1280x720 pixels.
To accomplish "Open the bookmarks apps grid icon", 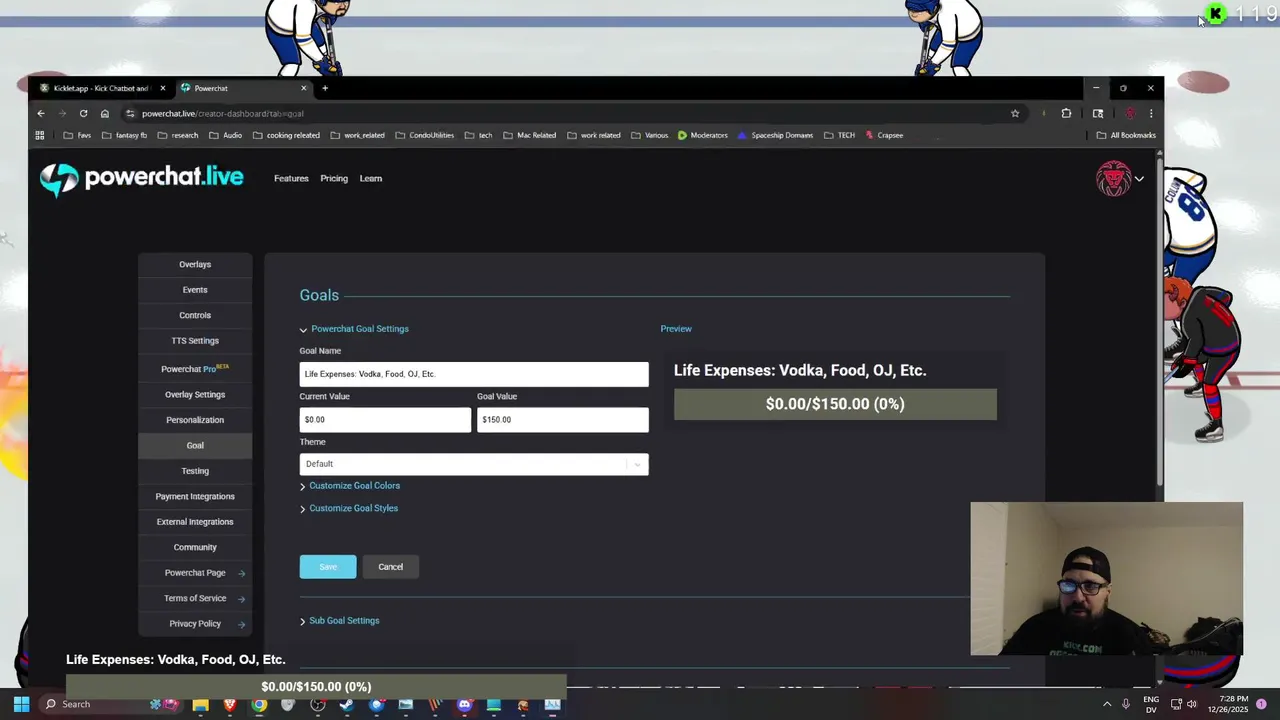I will click(x=40, y=135).
